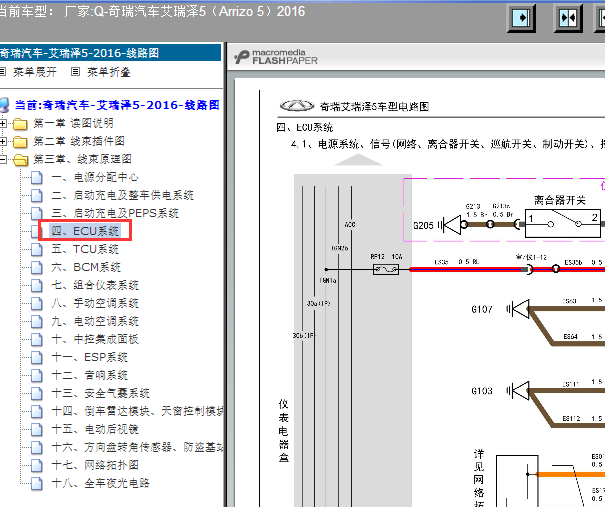Click document icon beside 六、BCM系统
This screenshot has height=507, width=605.
[x=37, y=268]
